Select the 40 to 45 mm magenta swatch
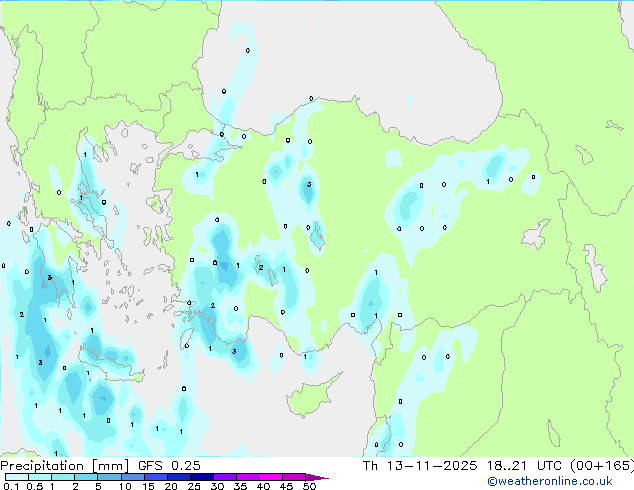 click(271, 477)
